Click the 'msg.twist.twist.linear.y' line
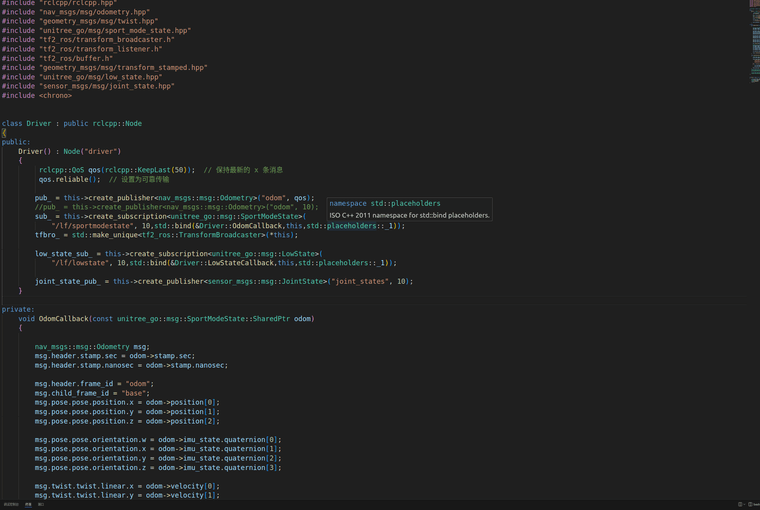Image resolution: width=760 pixels, height=510 pixels. 127,496
